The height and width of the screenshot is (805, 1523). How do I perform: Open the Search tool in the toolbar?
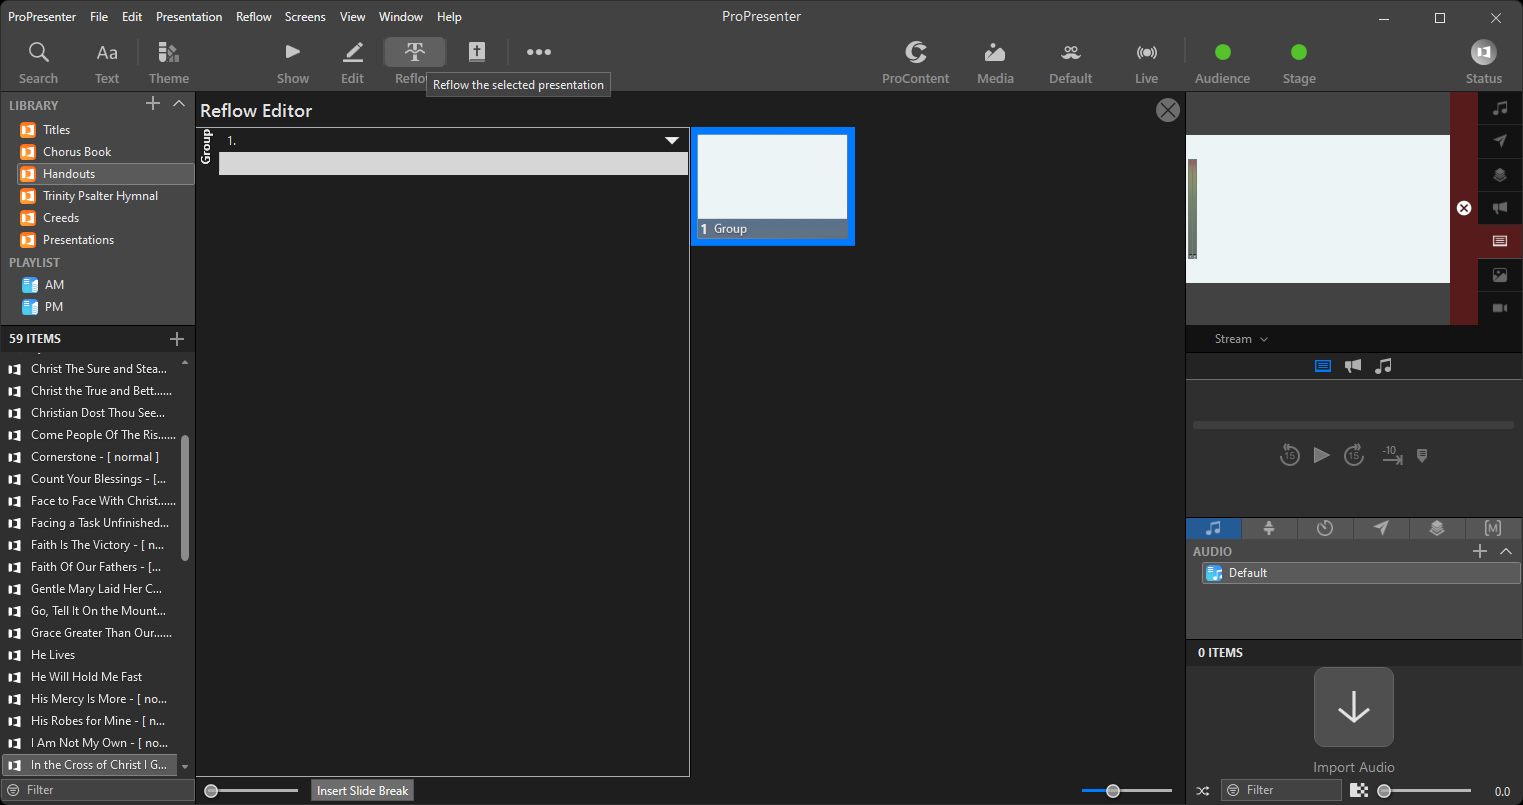[38, 63]
